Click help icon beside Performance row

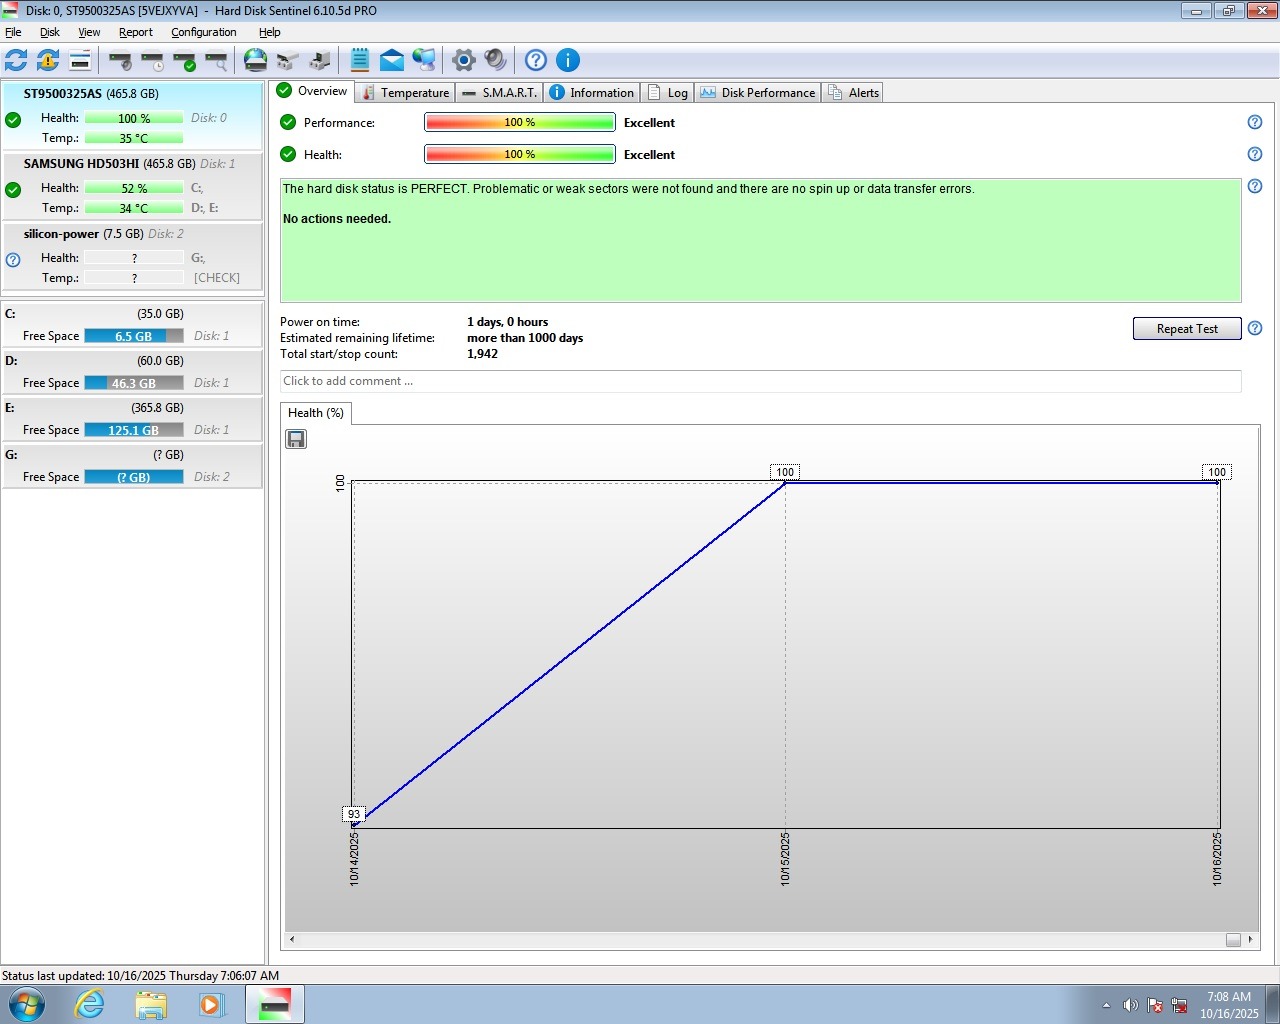1255,122
